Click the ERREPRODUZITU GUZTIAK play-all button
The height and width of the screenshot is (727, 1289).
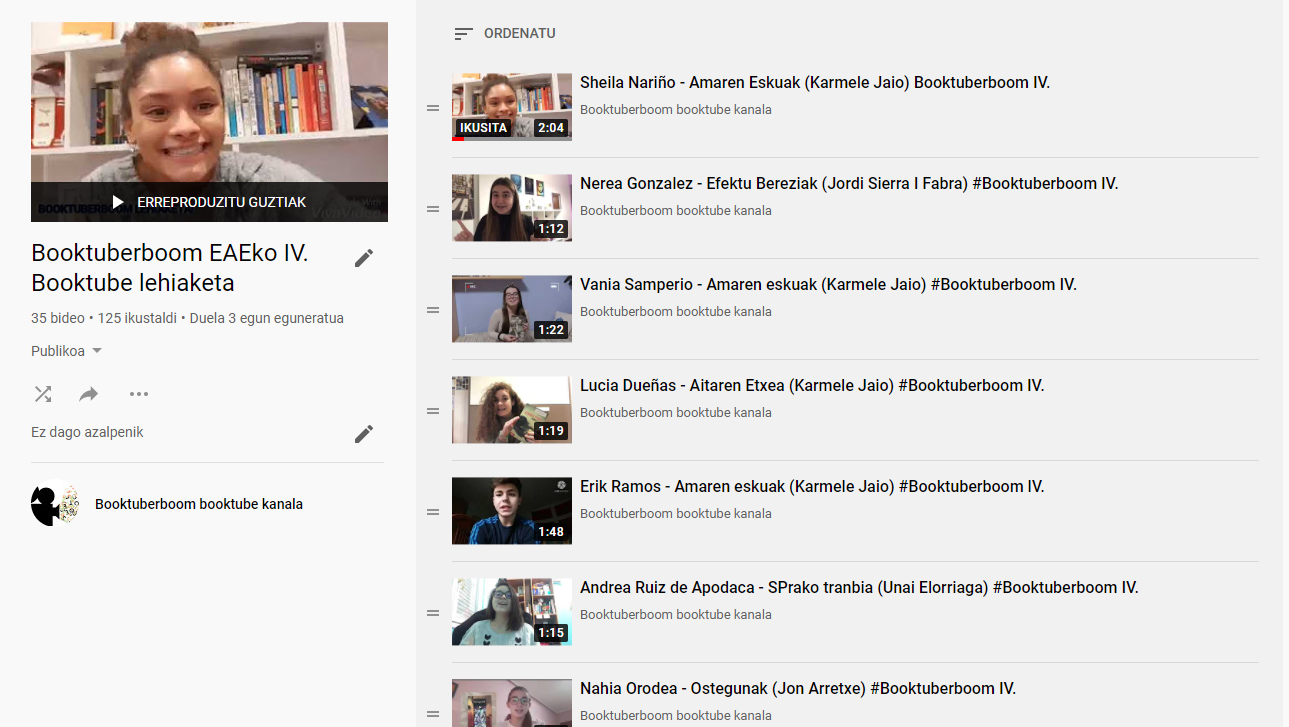(209, 202)
